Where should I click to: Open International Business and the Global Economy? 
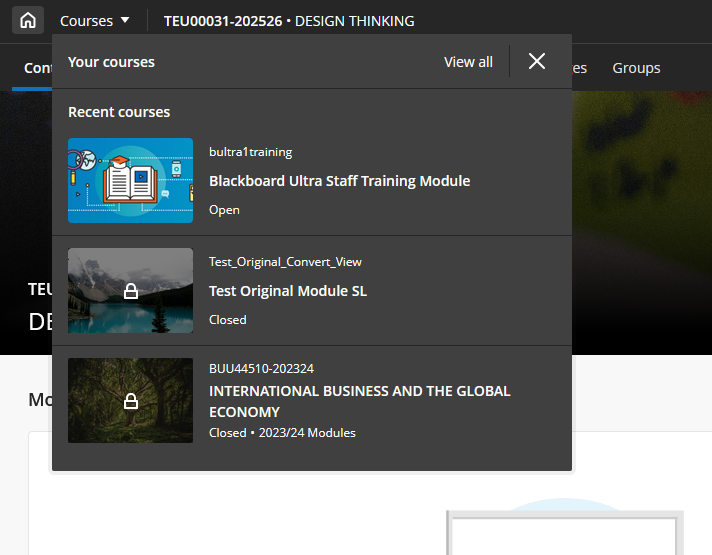coord(359,401)
